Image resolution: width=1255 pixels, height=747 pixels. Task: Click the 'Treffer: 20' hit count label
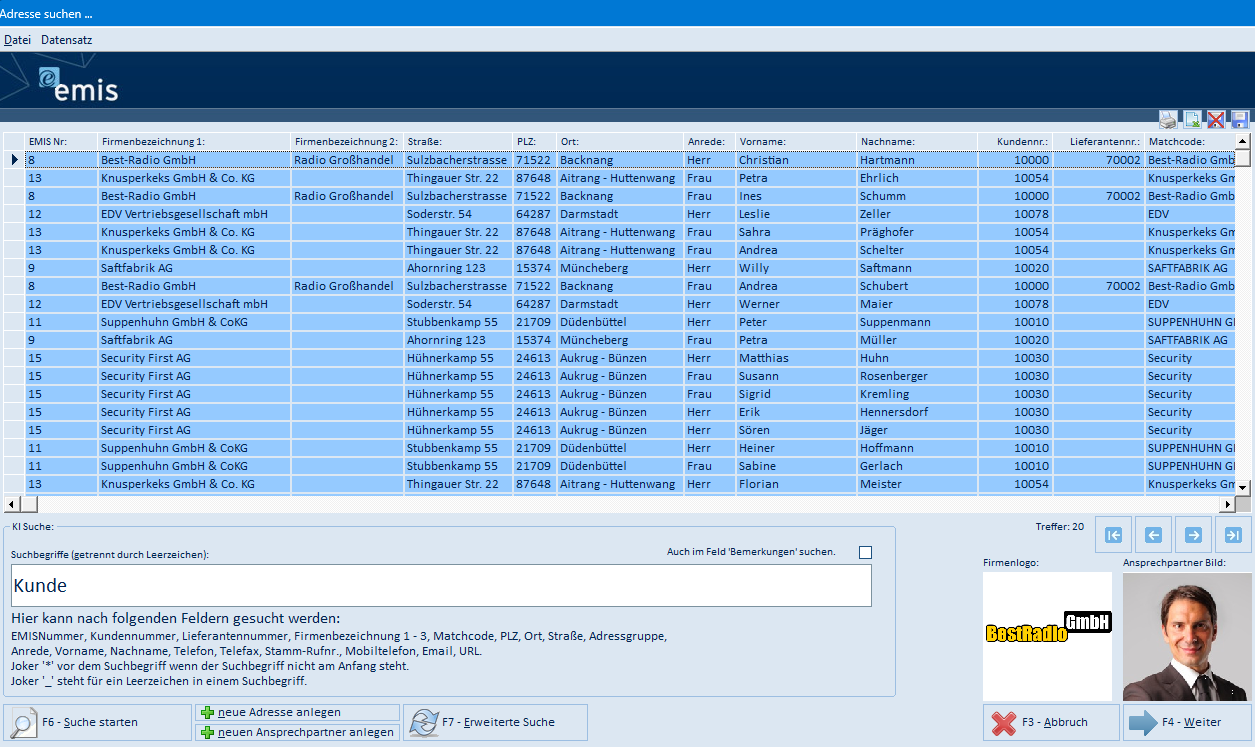(x=1060, y=526)
